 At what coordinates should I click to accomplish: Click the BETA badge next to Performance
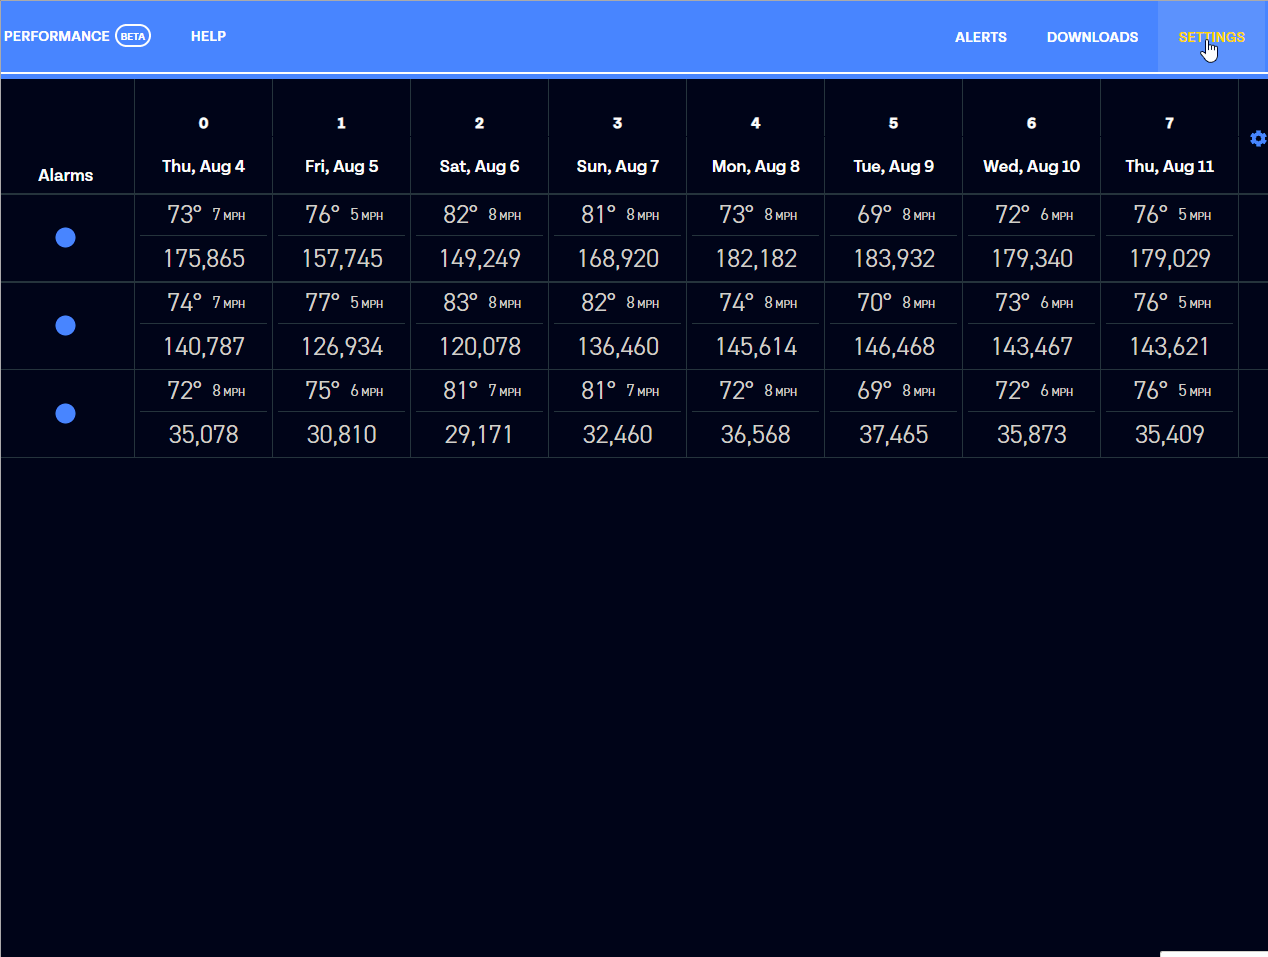[x=133, y=36]
